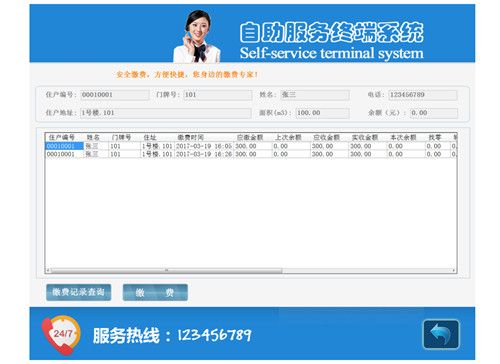Click the 余额 field showing 0.00
The height and width of the screenshot is (364, 500).
pyautogui.click(x=434, y=113)
